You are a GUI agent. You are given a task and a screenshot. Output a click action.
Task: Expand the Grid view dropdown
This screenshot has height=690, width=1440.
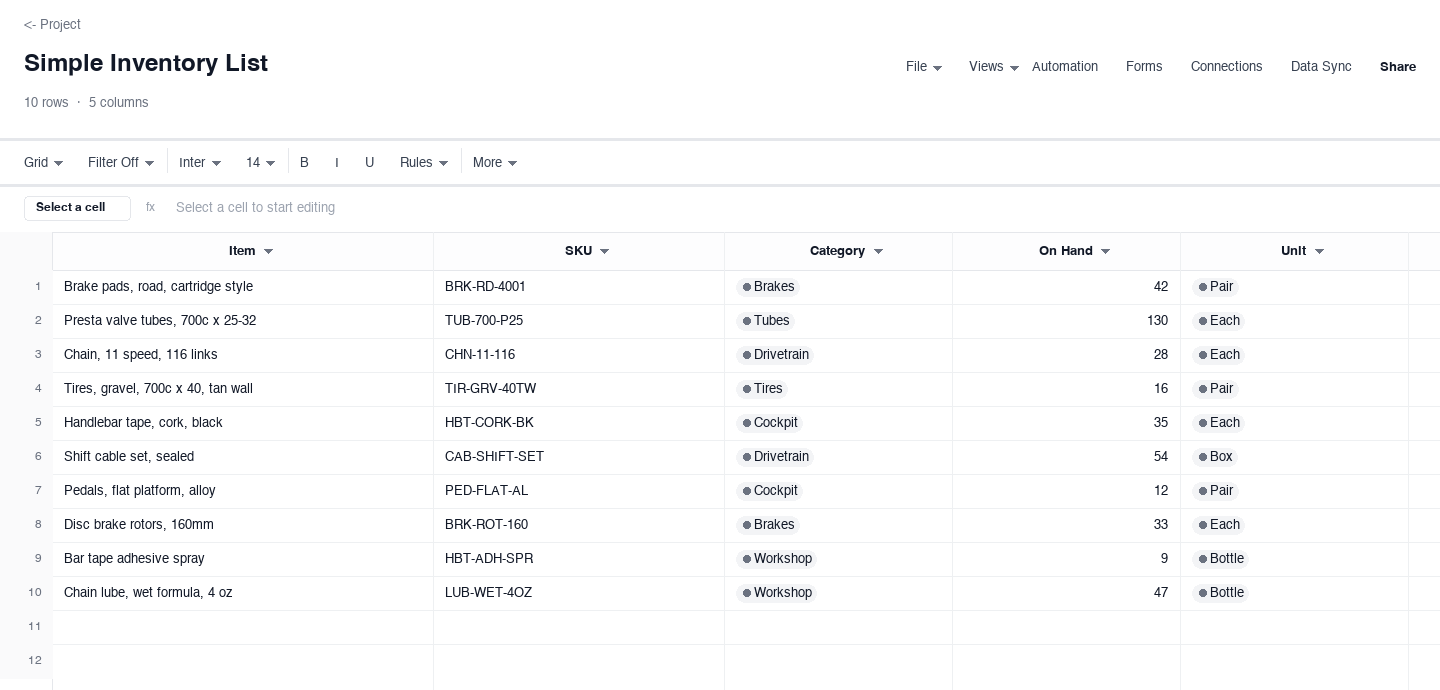coord(44,162)
